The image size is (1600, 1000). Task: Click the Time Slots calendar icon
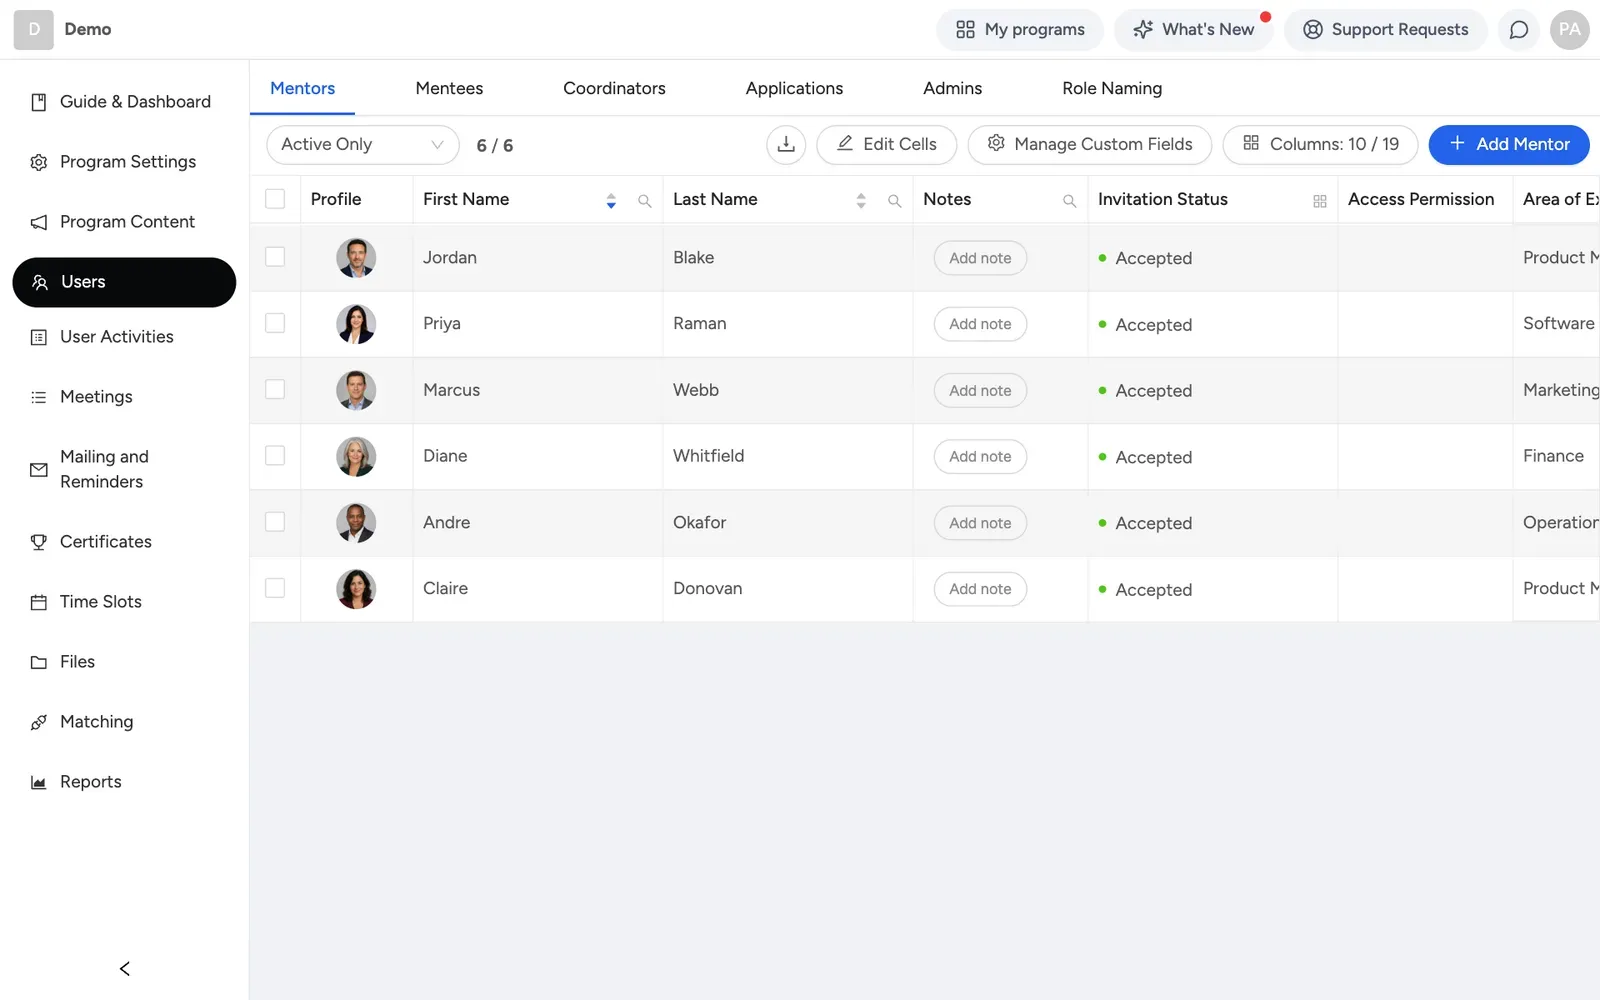(39, 602)
